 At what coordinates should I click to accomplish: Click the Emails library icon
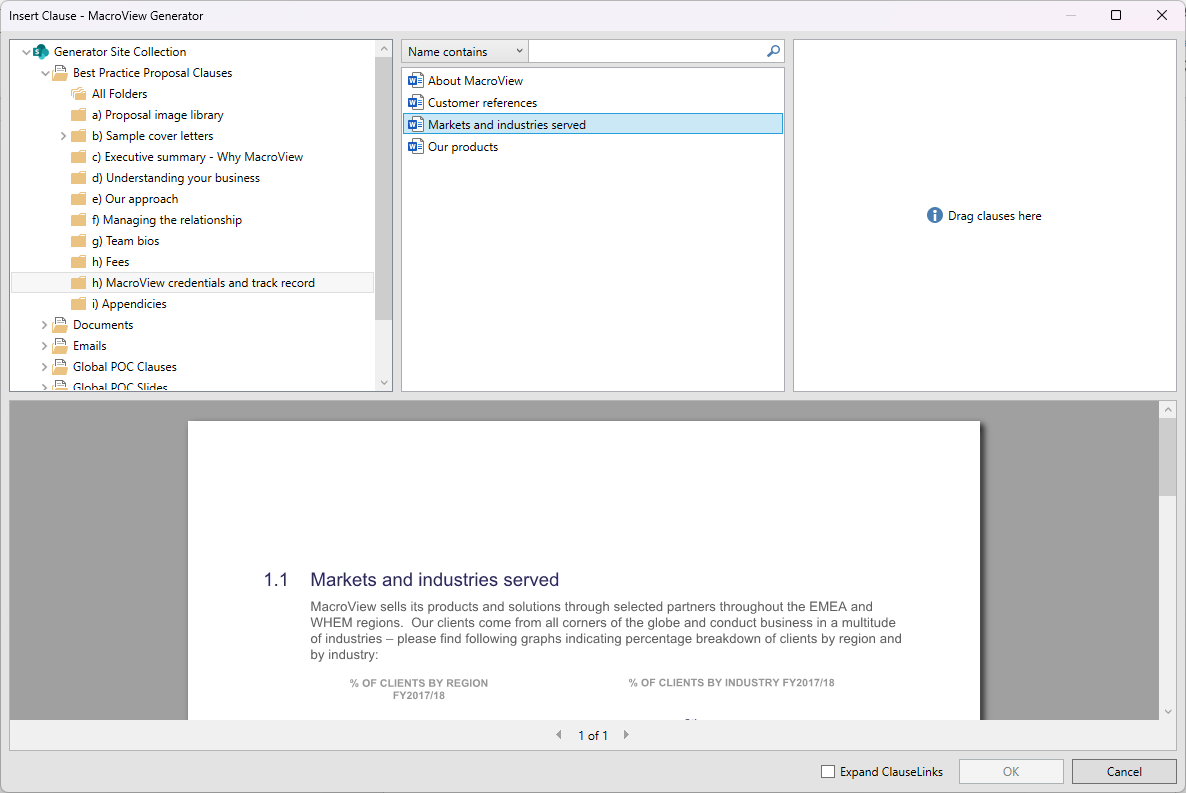click(60, 346)
